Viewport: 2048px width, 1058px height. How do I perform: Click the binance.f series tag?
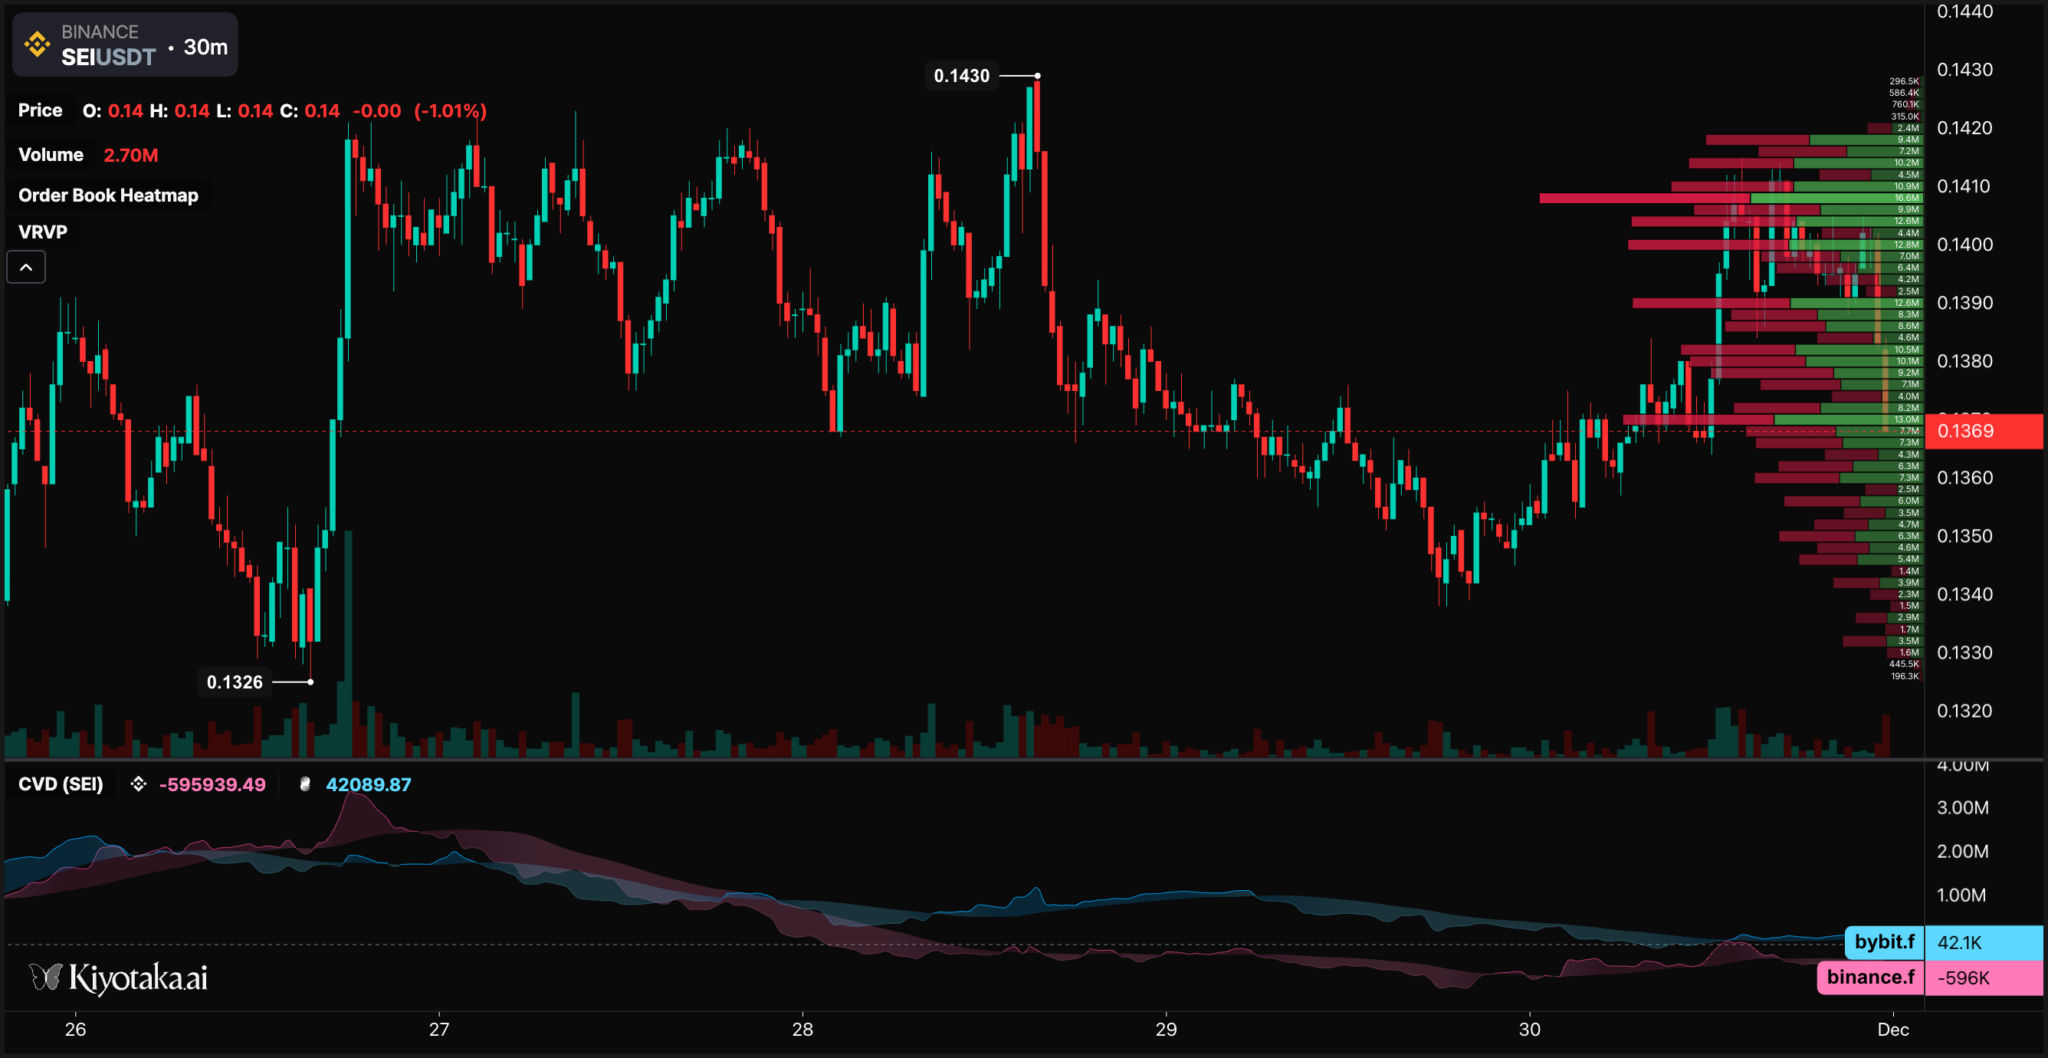1870,977
